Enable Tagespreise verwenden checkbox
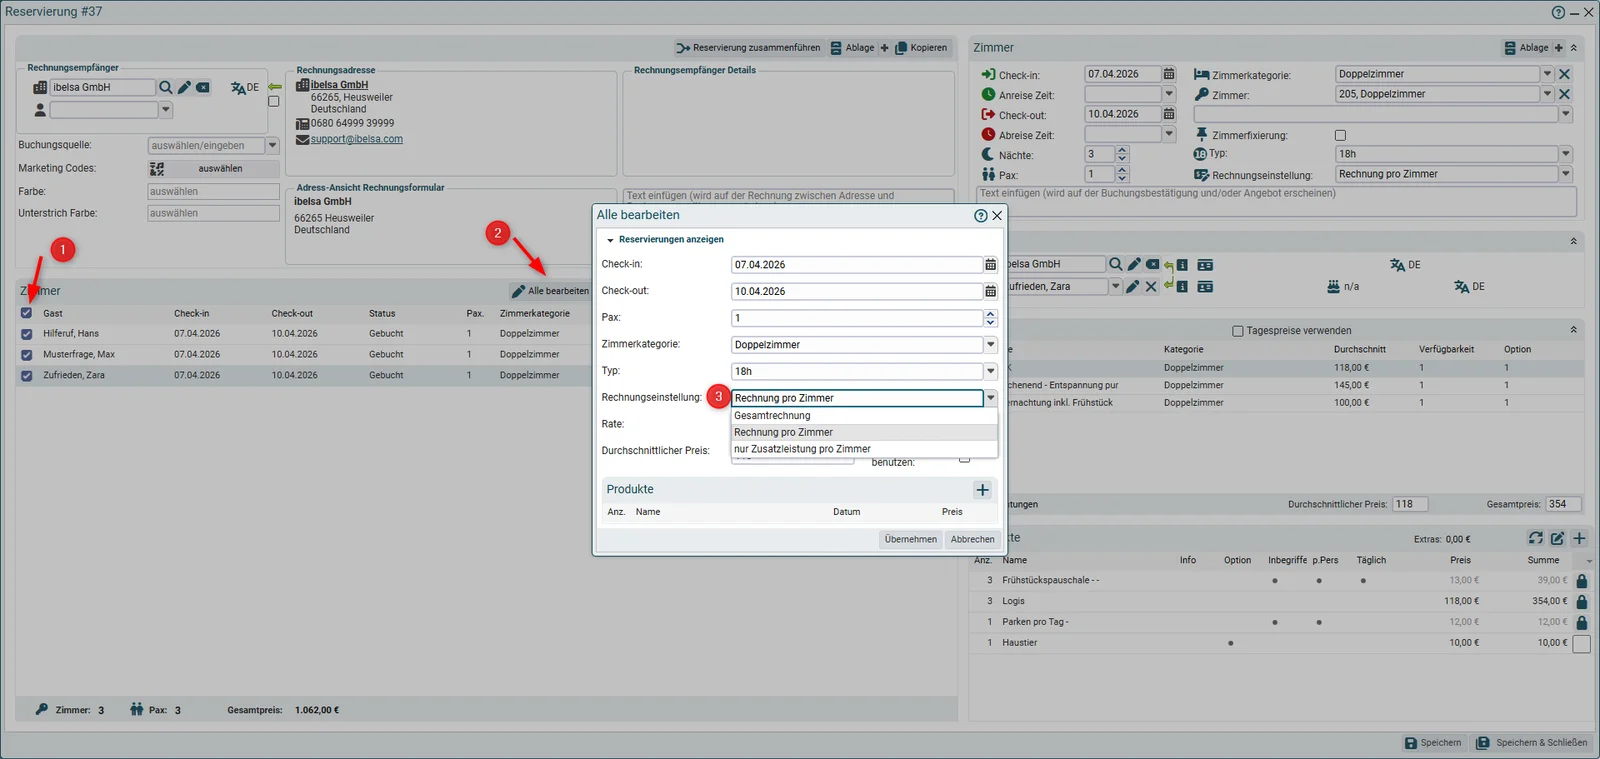 click(1238, 331)
